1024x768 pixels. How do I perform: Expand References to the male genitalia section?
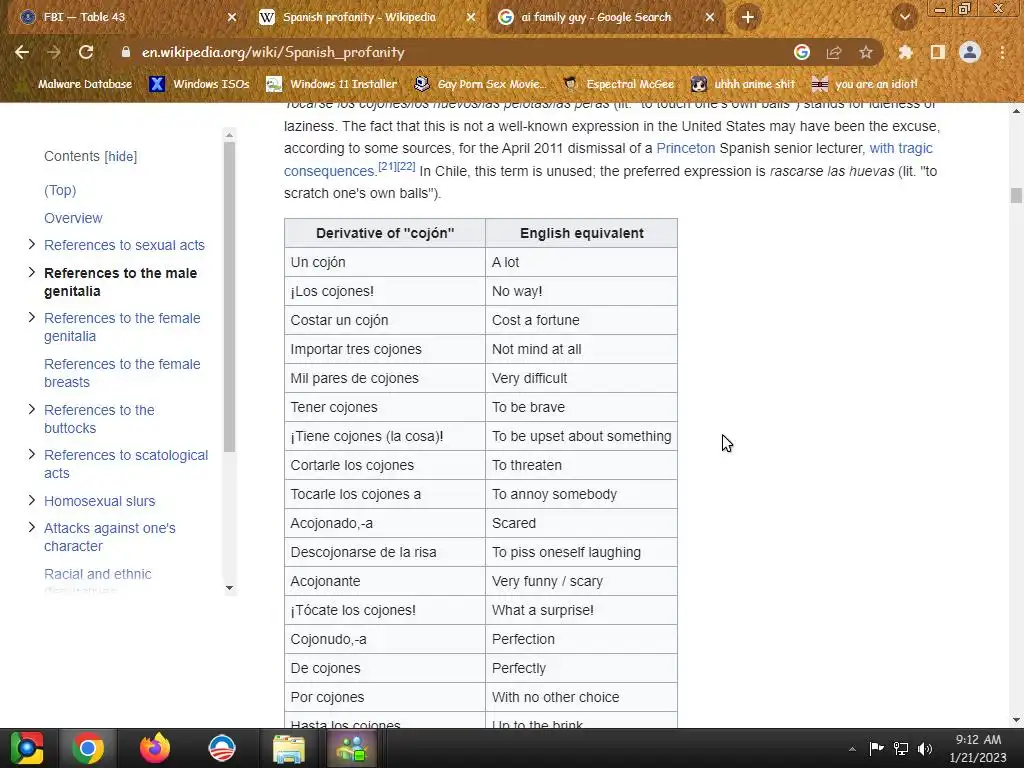coord(31,272)
